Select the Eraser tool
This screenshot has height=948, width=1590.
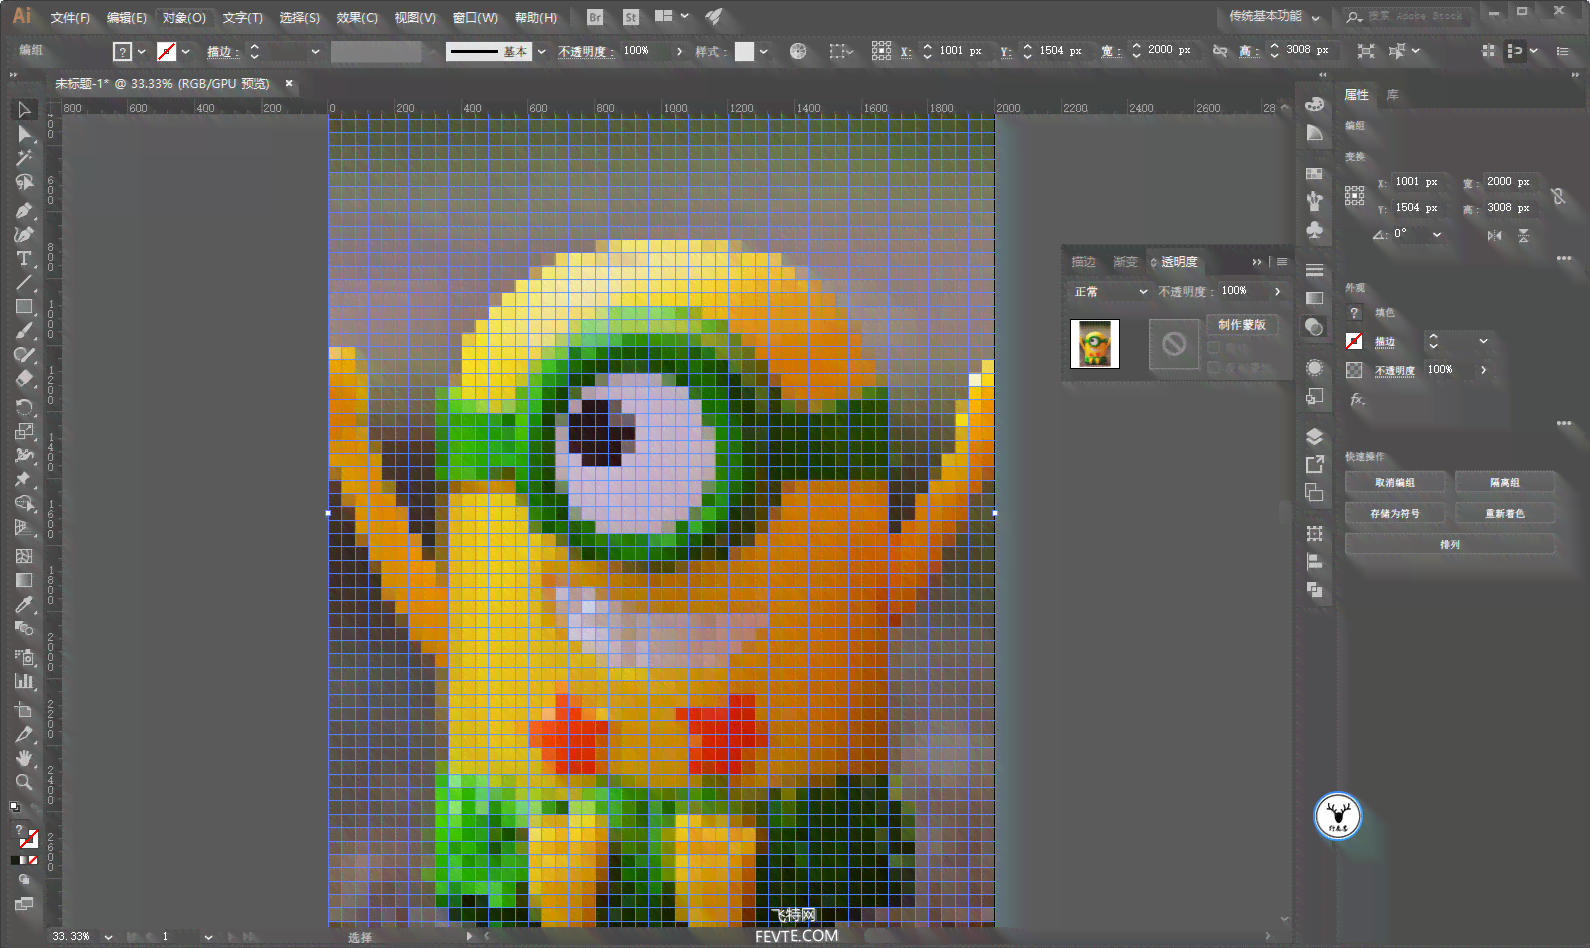(24, 379)
